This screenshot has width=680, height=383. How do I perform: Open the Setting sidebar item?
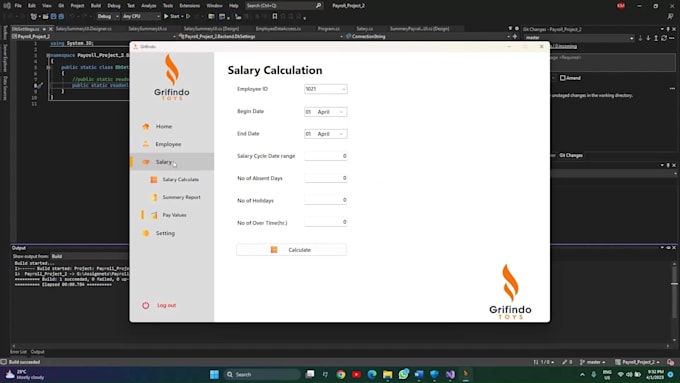click(x=165, y=233)
